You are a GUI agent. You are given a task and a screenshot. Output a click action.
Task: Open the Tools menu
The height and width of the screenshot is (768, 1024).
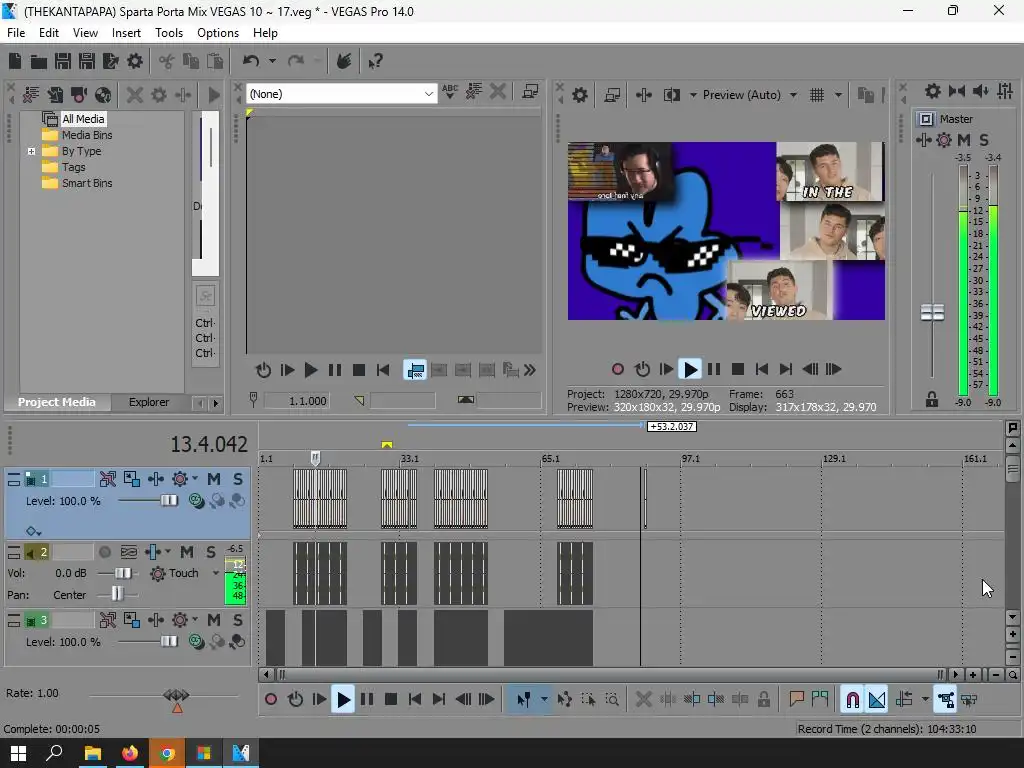coord(168,33)
